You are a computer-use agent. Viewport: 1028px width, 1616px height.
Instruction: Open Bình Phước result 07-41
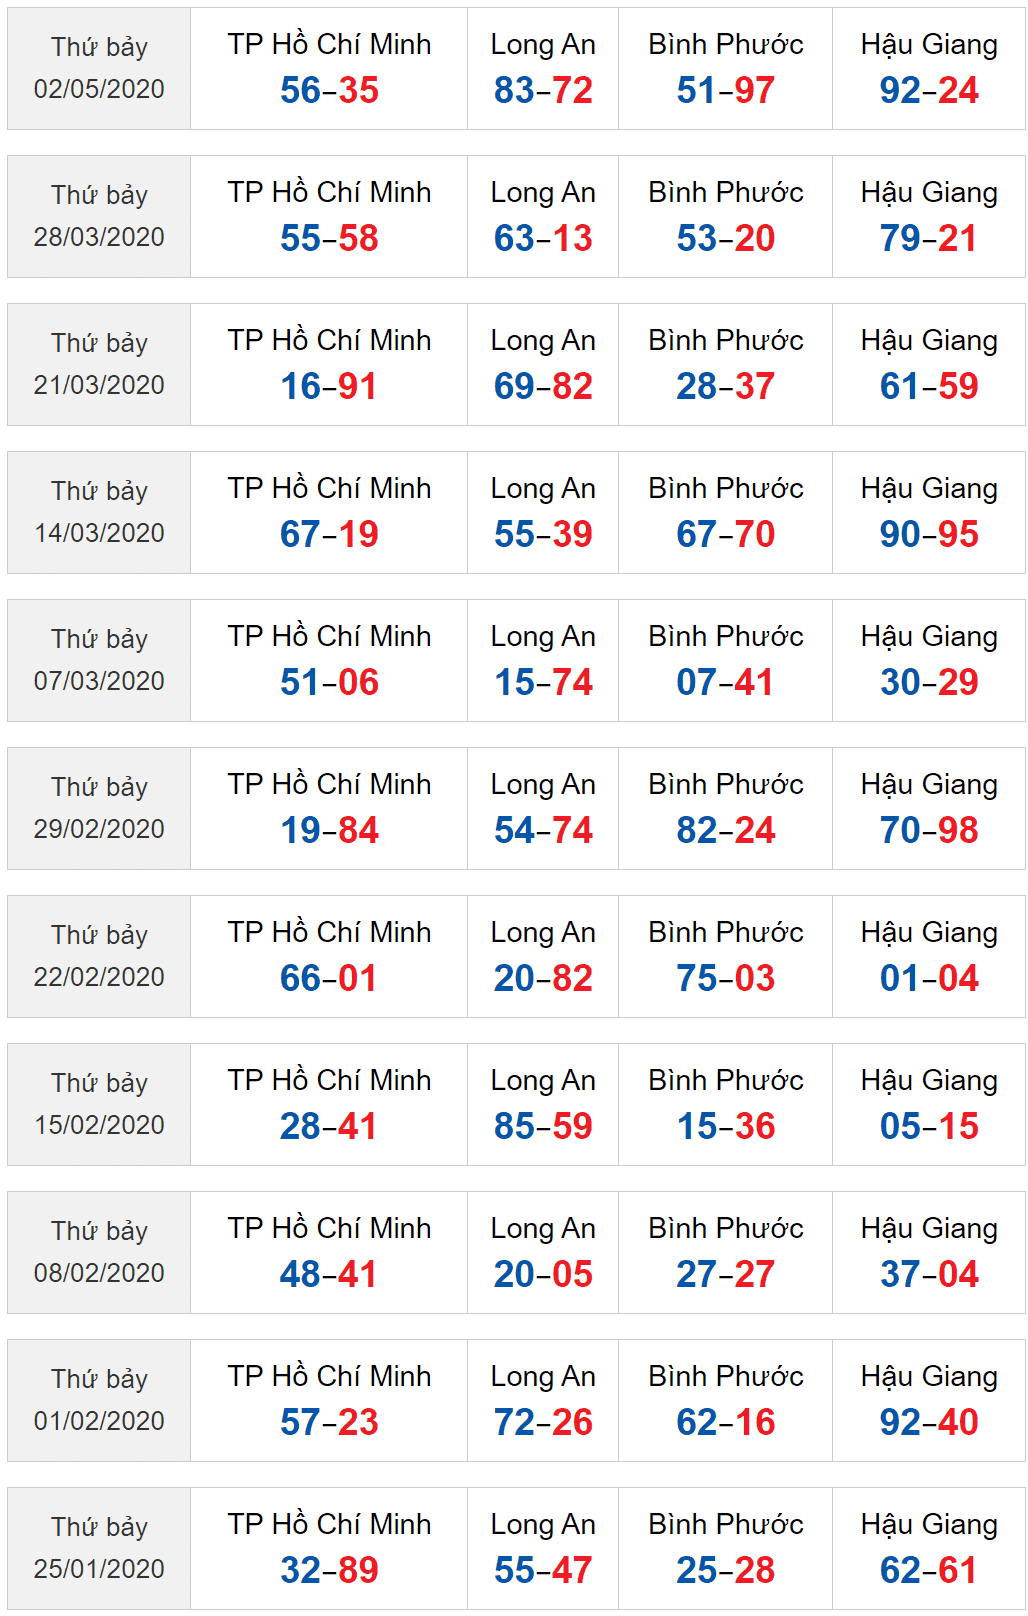click(x=725, y=683)
